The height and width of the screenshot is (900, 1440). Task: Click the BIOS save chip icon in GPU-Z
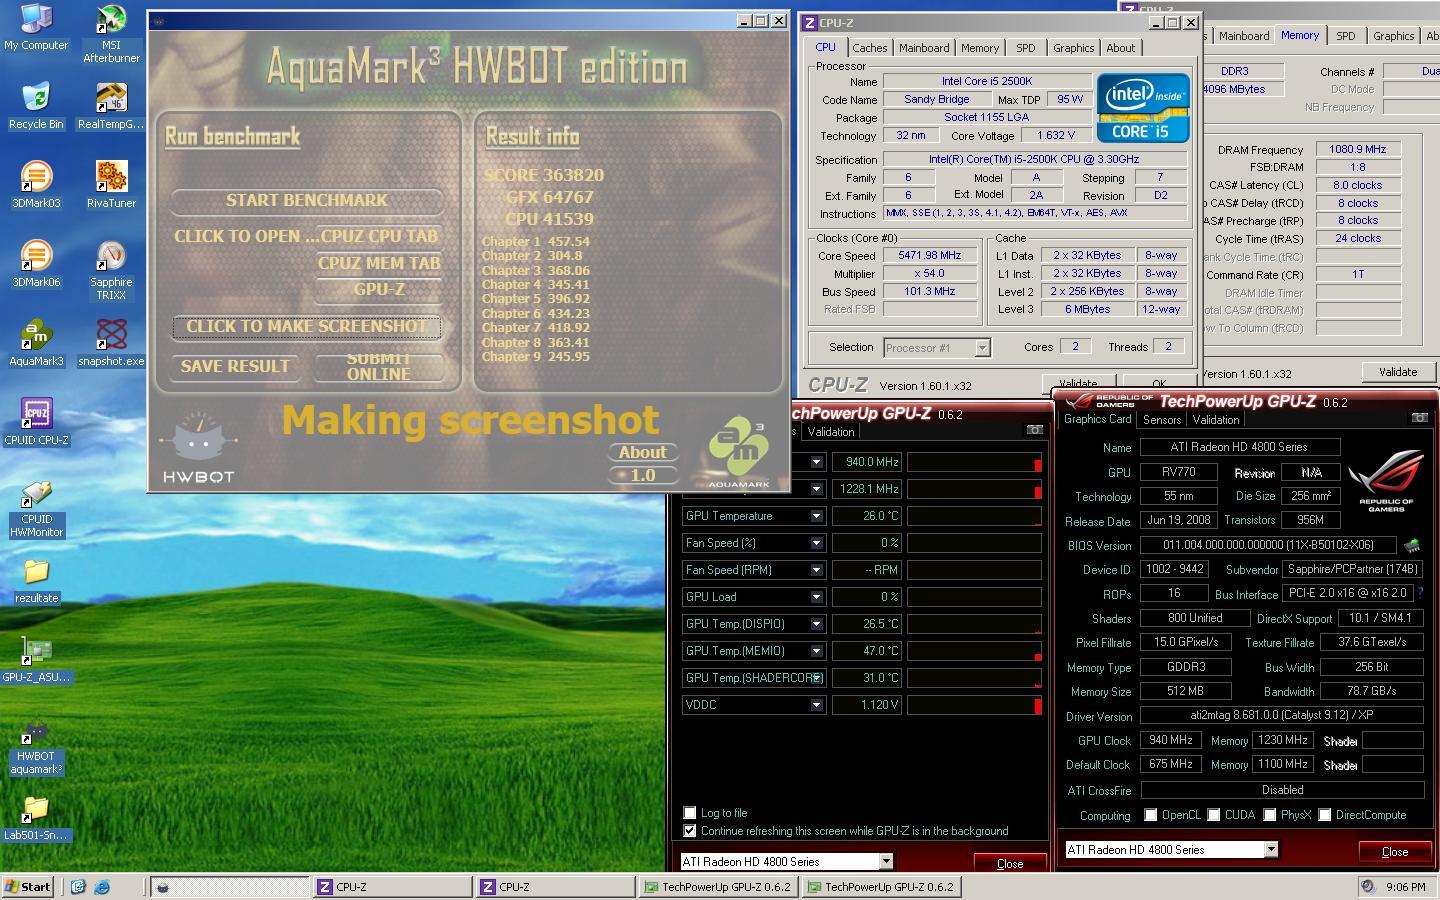click(1412, 546)
